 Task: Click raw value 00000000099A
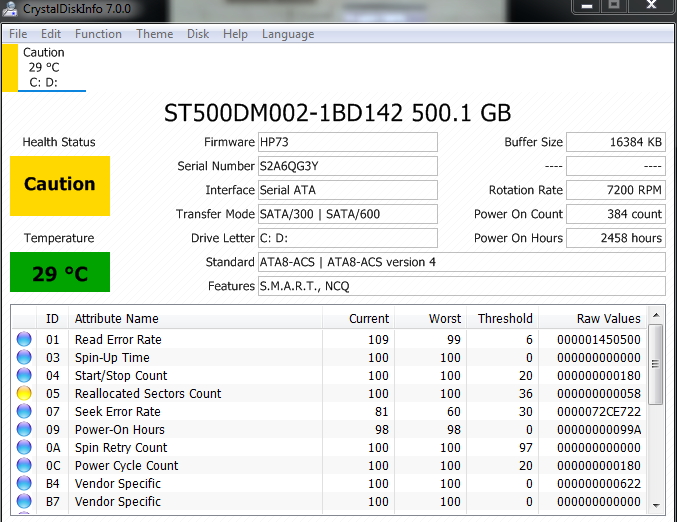(x=599, y=430)
